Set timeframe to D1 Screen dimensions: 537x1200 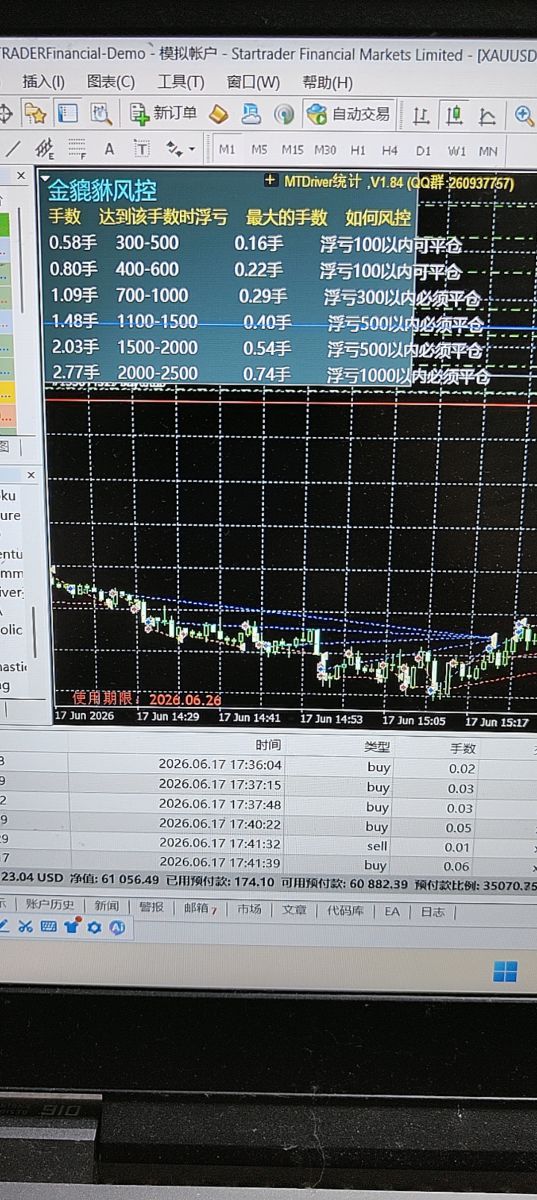click(423, 151)
